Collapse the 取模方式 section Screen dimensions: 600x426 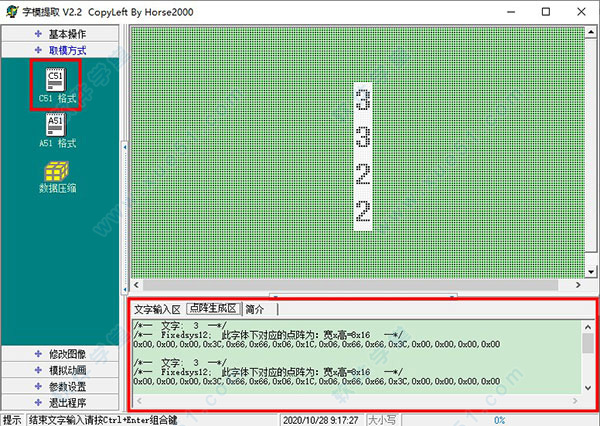pyautogui.click(x=61, y=50)
